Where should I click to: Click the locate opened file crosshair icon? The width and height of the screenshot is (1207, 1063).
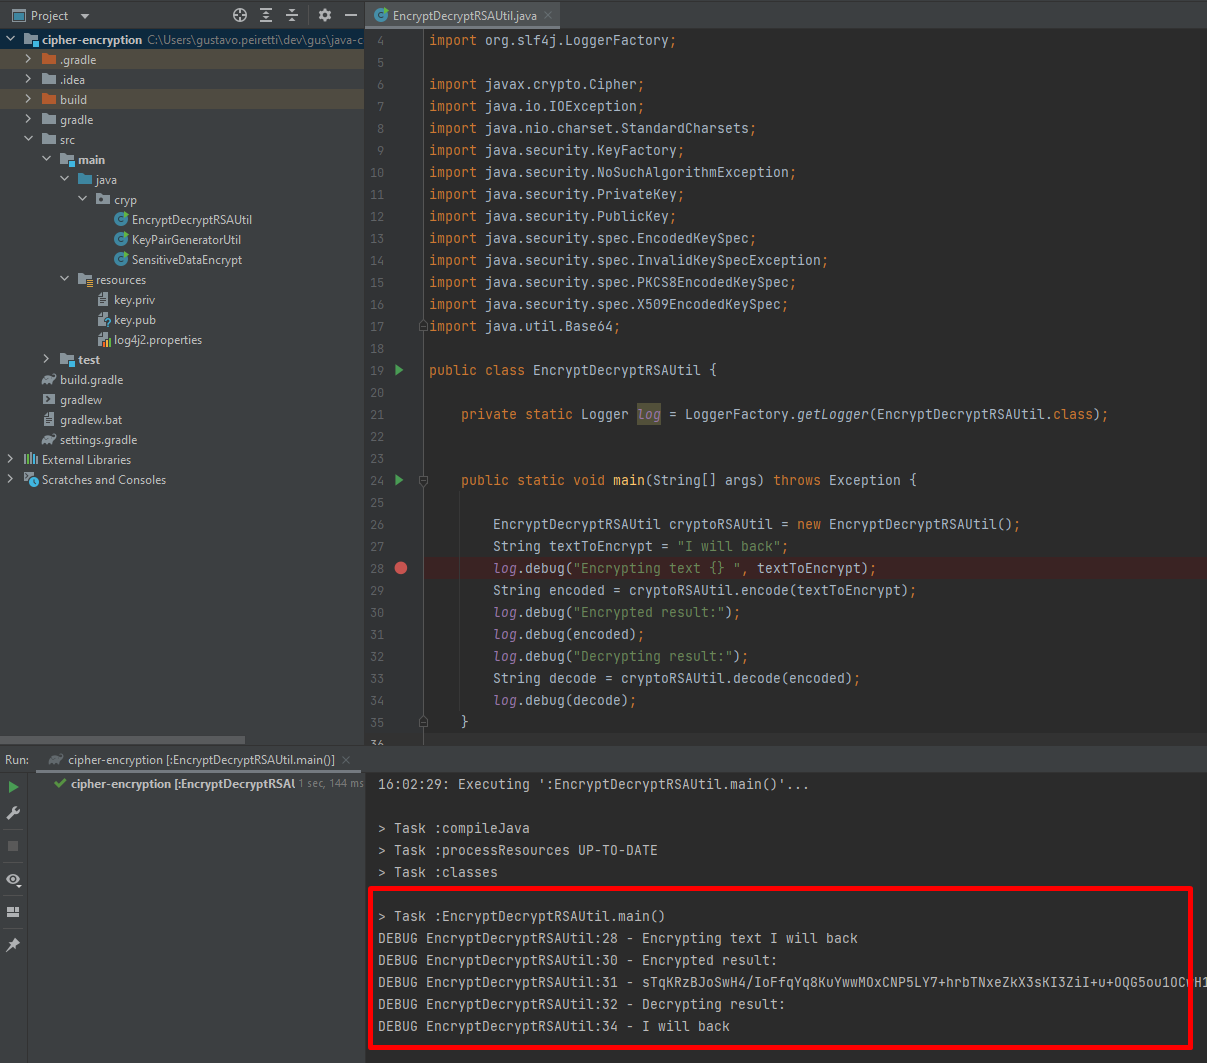tap(240, 15)
